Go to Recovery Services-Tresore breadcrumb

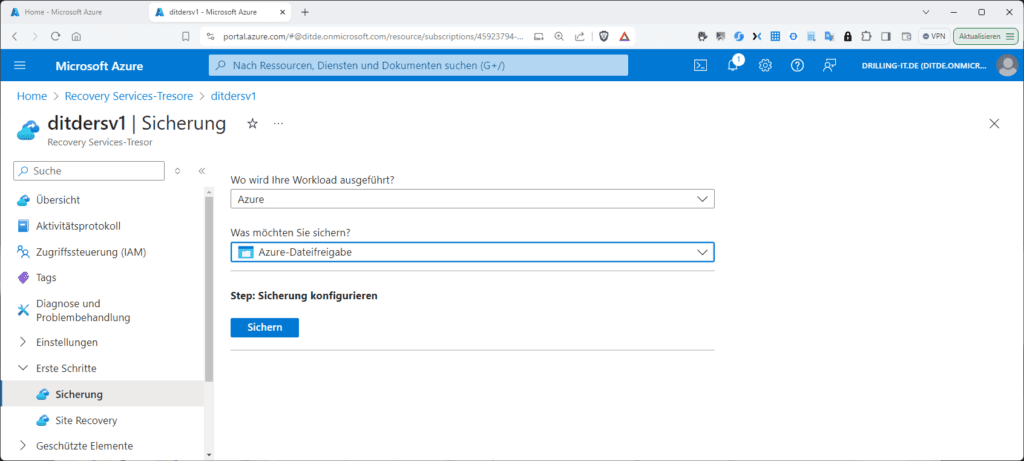129,96
